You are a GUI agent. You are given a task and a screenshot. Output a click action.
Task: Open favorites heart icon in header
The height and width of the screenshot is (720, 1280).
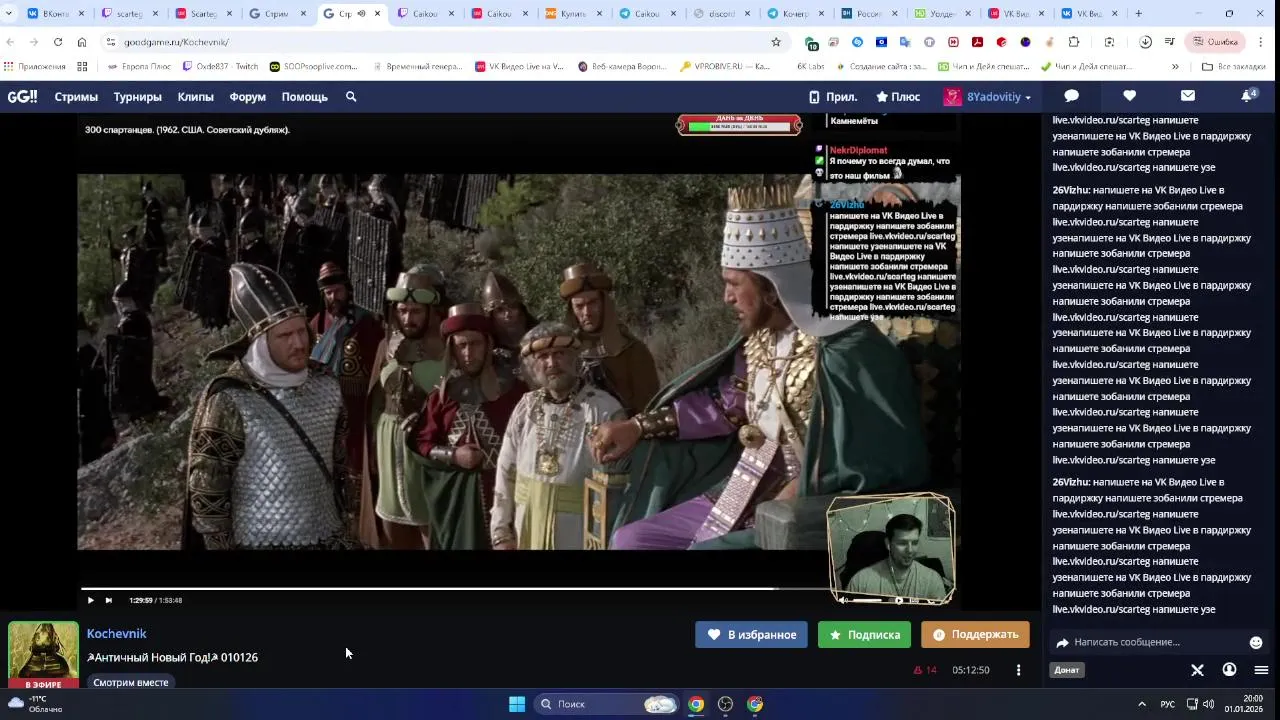[1129, 96]
